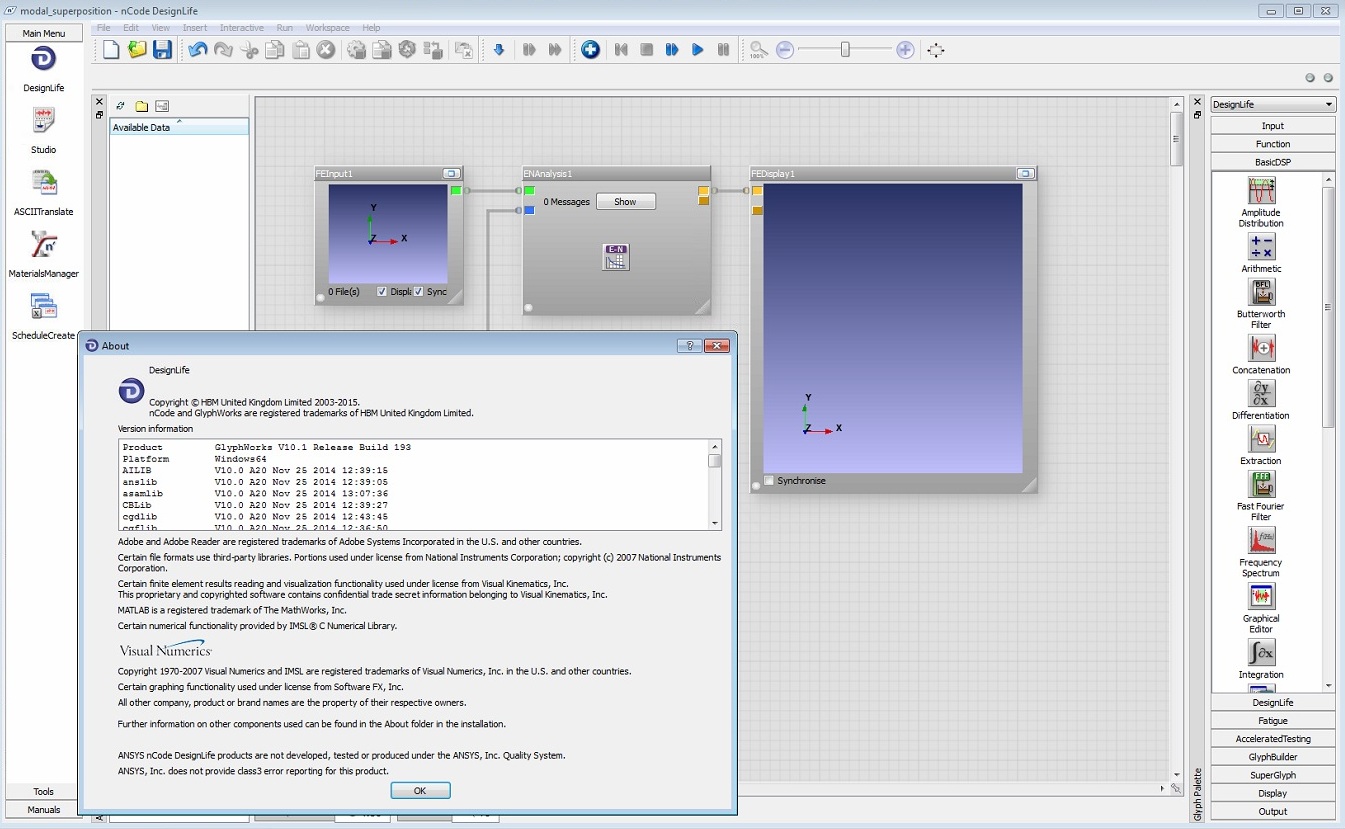Click the folder icon in Available Data panel

click(141, 106)
